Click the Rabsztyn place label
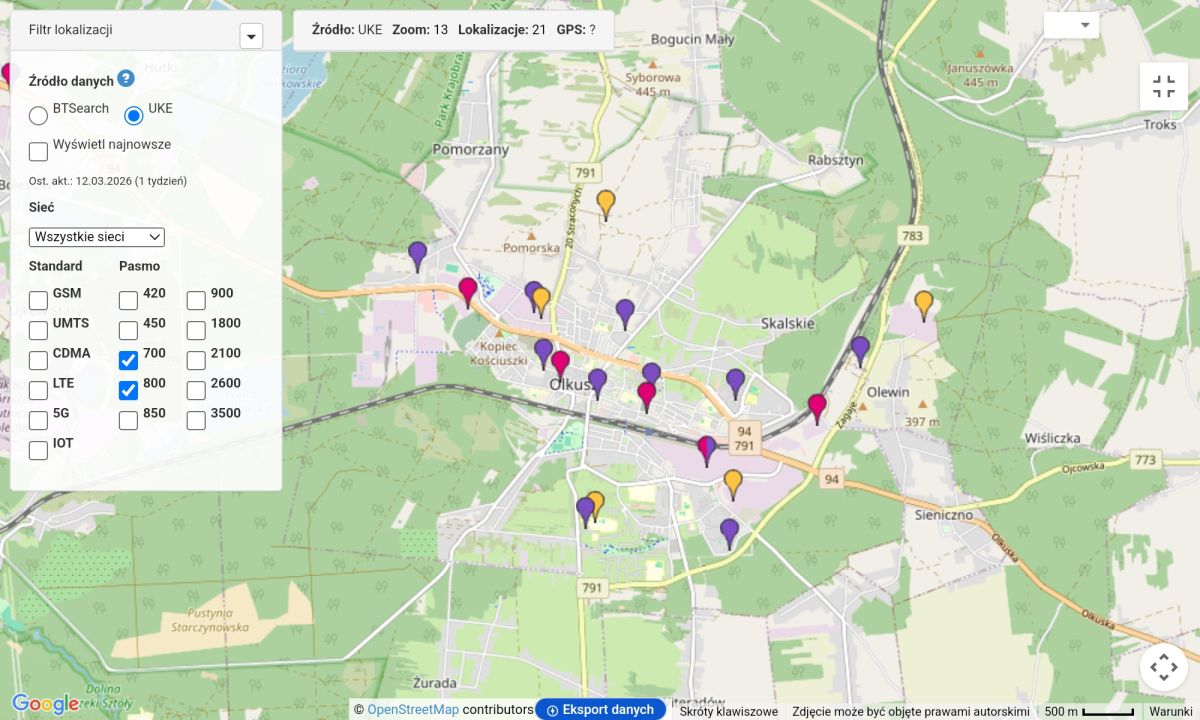This screenshot has height=720, width=1200. (835, 159)
